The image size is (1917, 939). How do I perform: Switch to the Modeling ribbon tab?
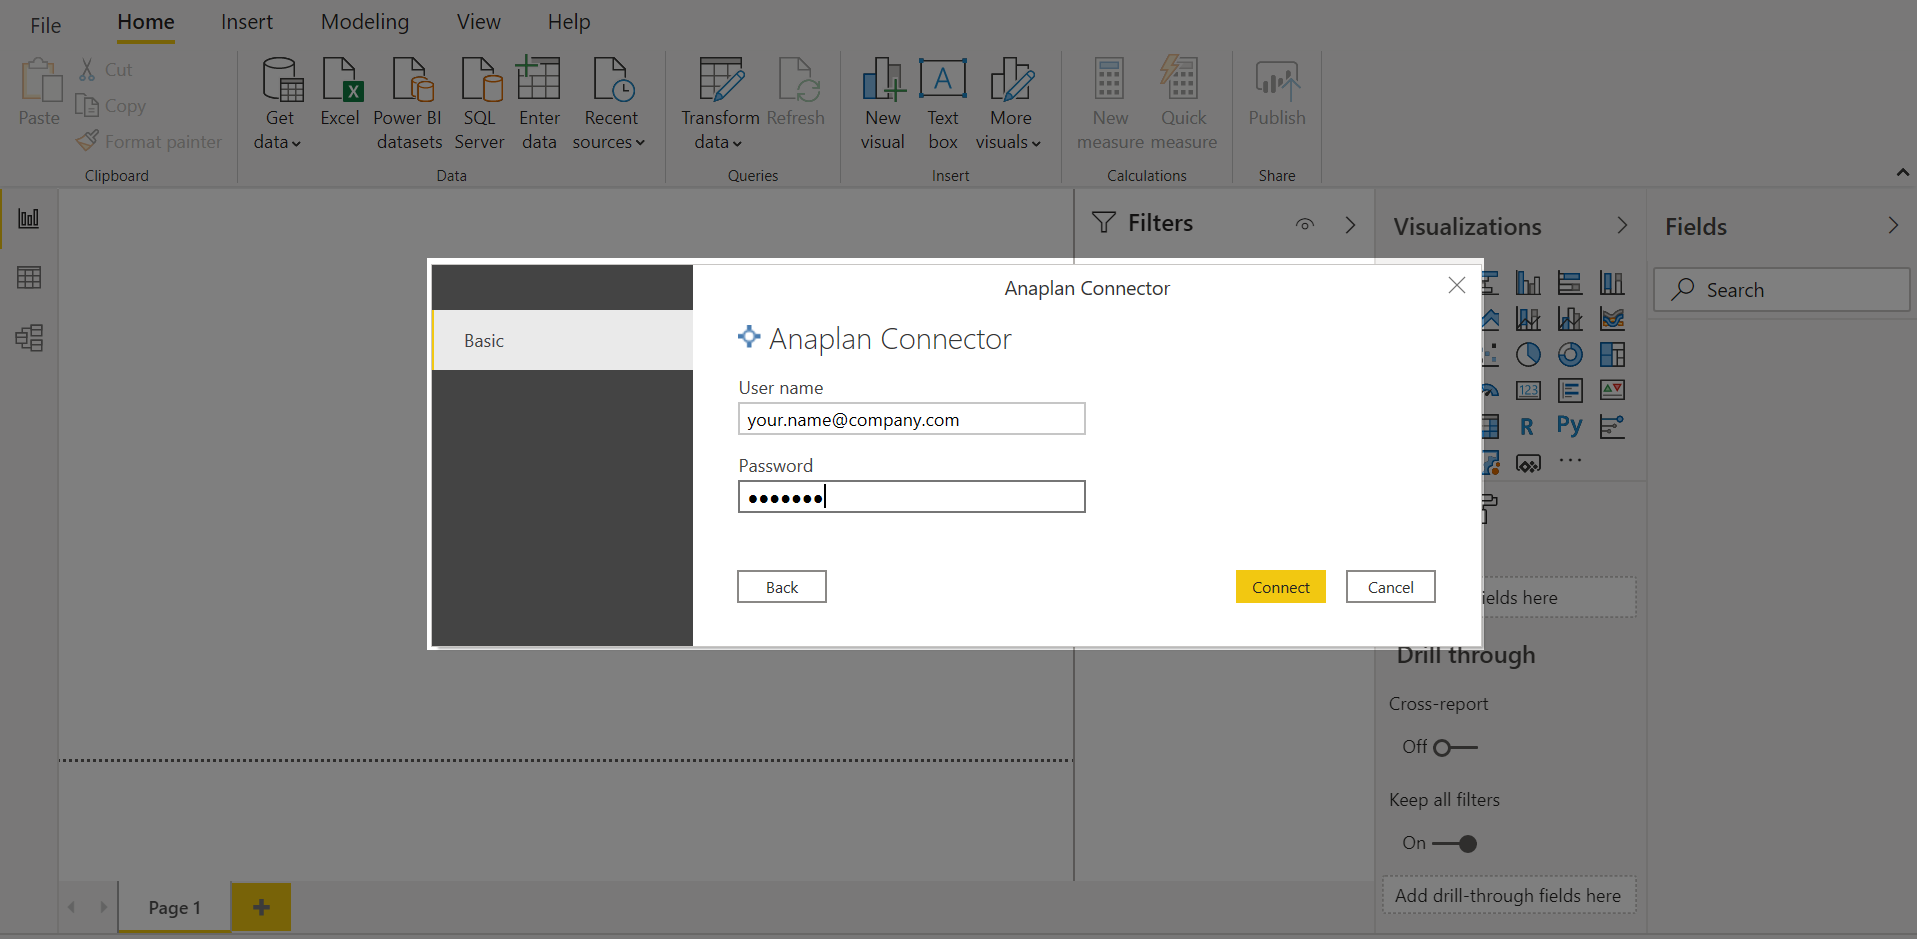pos(365,22)
